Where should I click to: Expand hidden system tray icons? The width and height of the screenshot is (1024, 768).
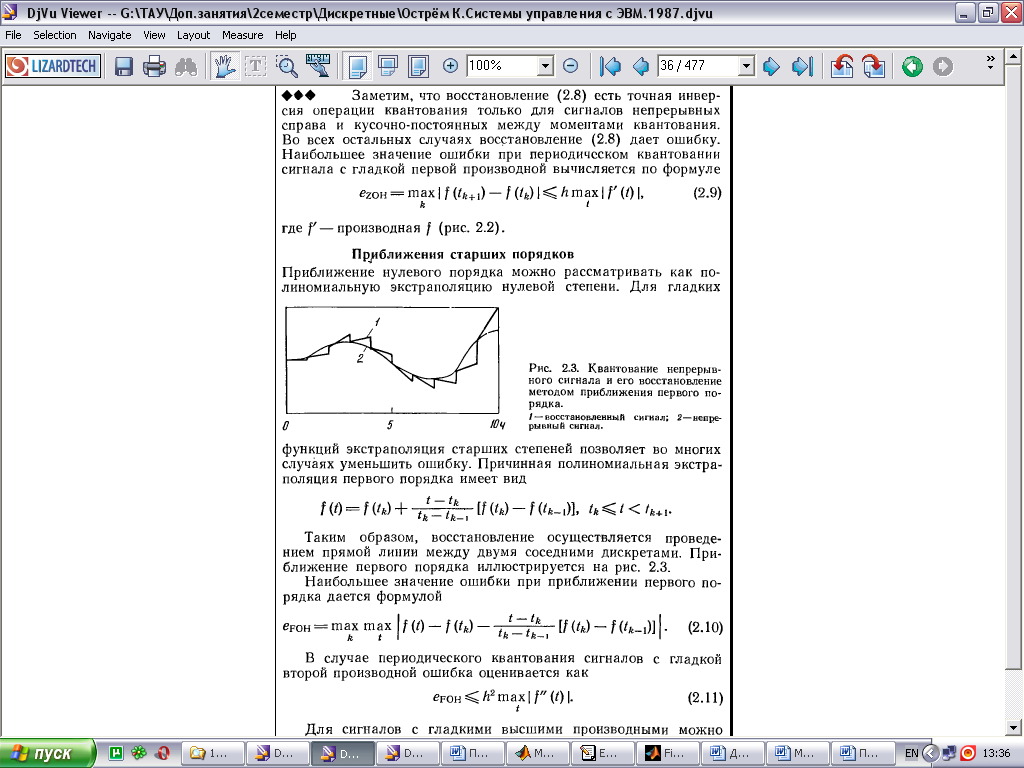(930, 753)
